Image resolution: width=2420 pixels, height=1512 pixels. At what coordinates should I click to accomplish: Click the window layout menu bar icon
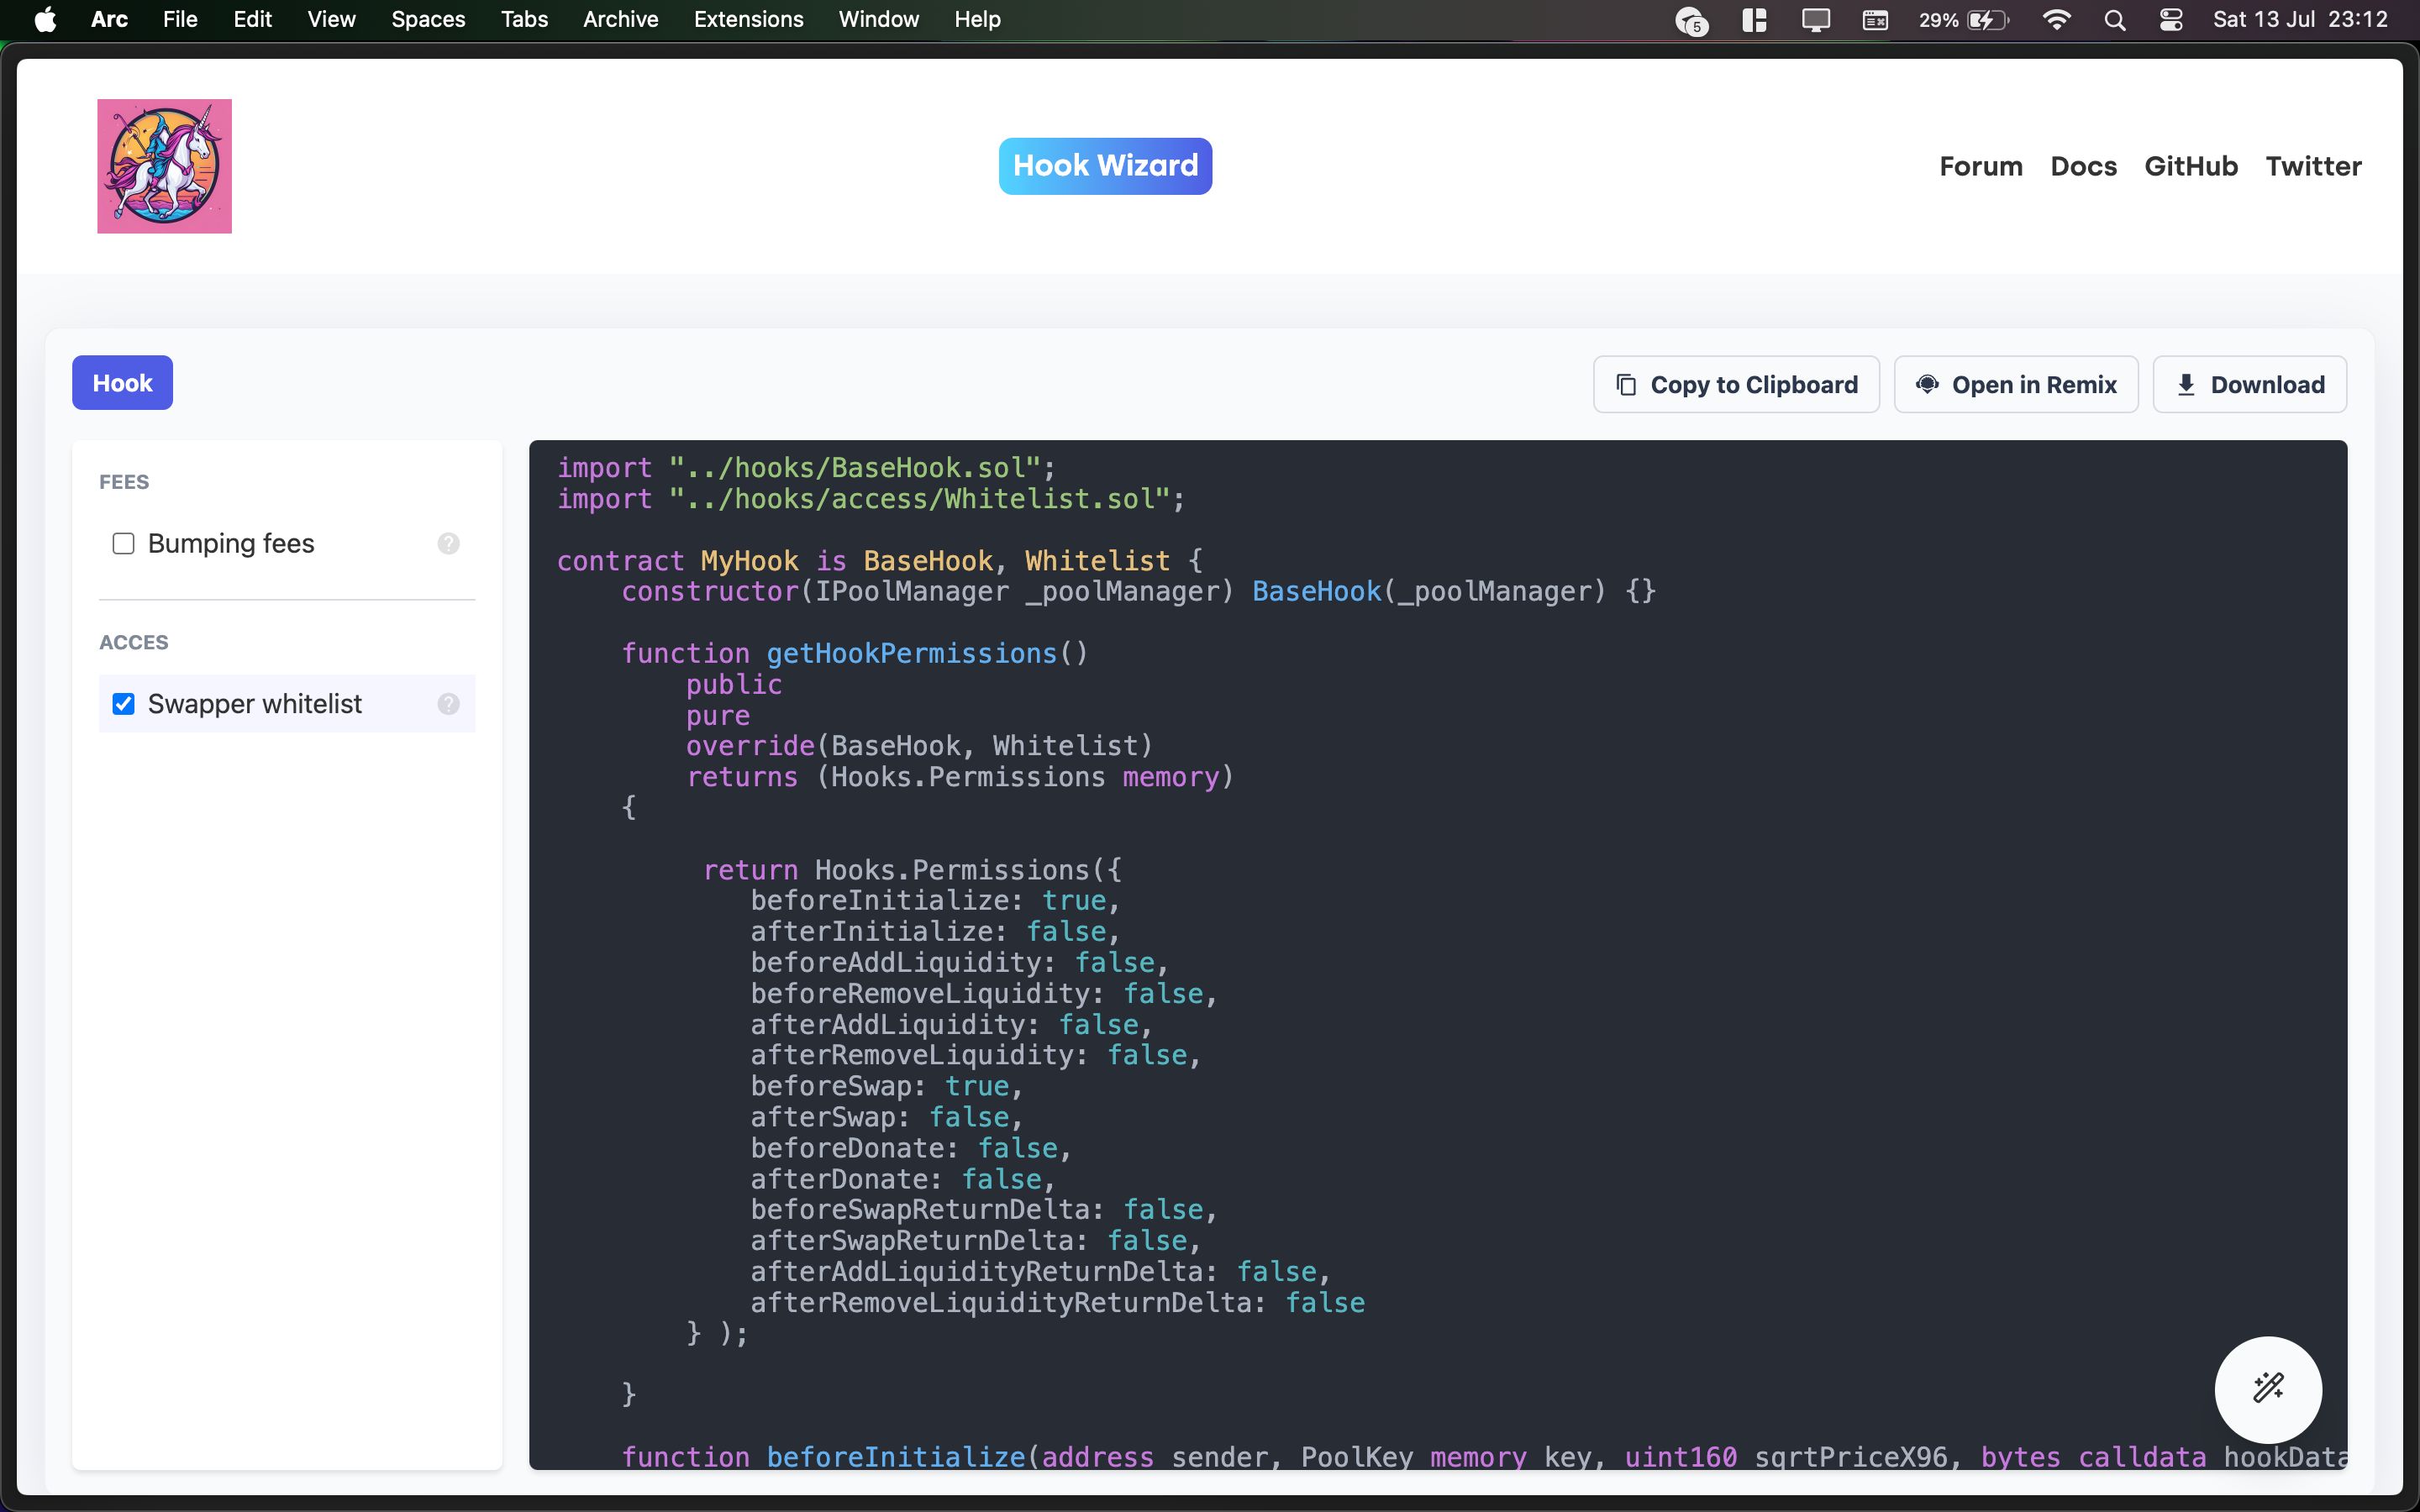[1754, 20]
